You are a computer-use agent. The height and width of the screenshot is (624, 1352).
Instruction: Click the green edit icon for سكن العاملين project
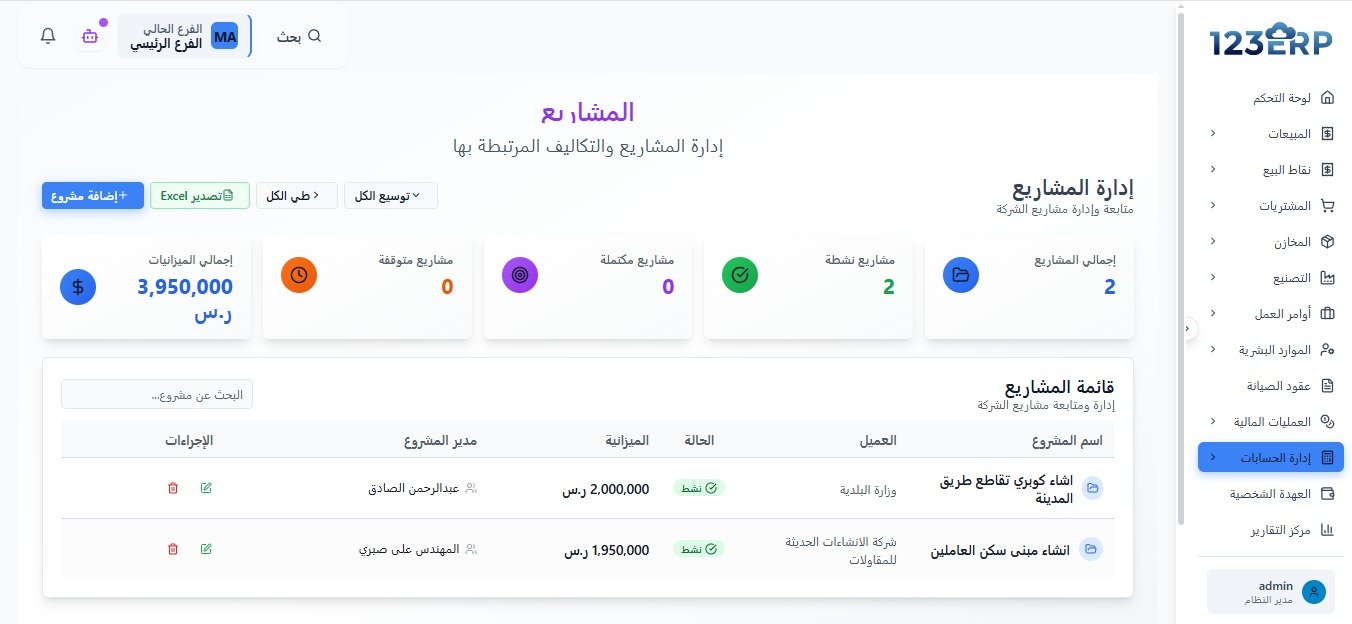(x=206, y=548)
